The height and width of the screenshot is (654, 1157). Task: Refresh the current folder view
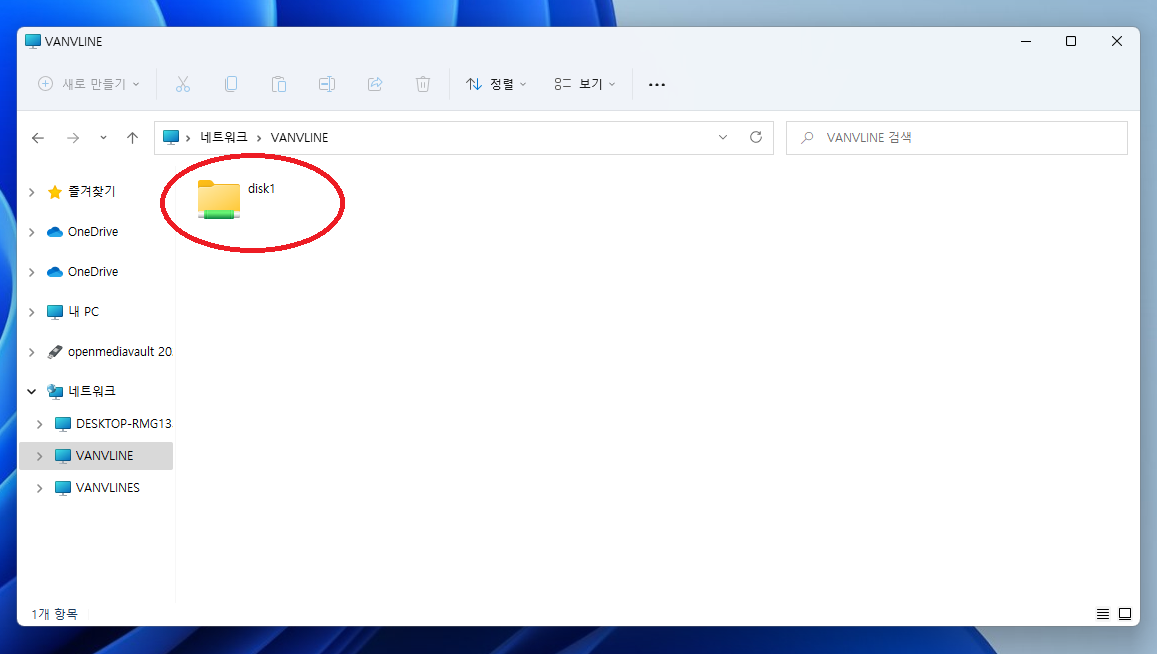click(756, 137)
